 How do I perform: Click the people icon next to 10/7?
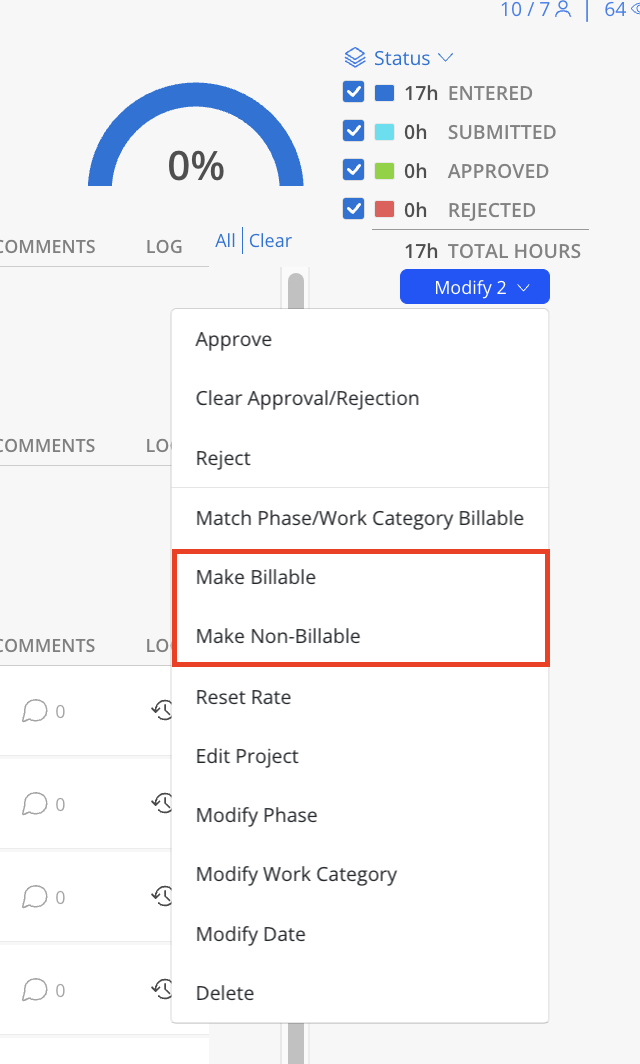(563, 9)
